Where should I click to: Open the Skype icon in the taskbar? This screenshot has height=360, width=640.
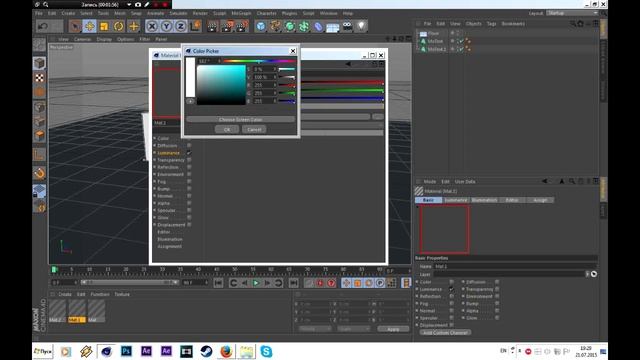pyautogui.click(x=266, y=351)
